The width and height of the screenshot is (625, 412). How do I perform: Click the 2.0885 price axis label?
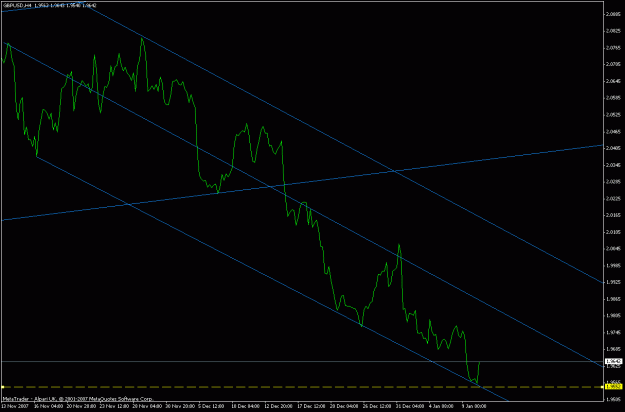(613, 14)
